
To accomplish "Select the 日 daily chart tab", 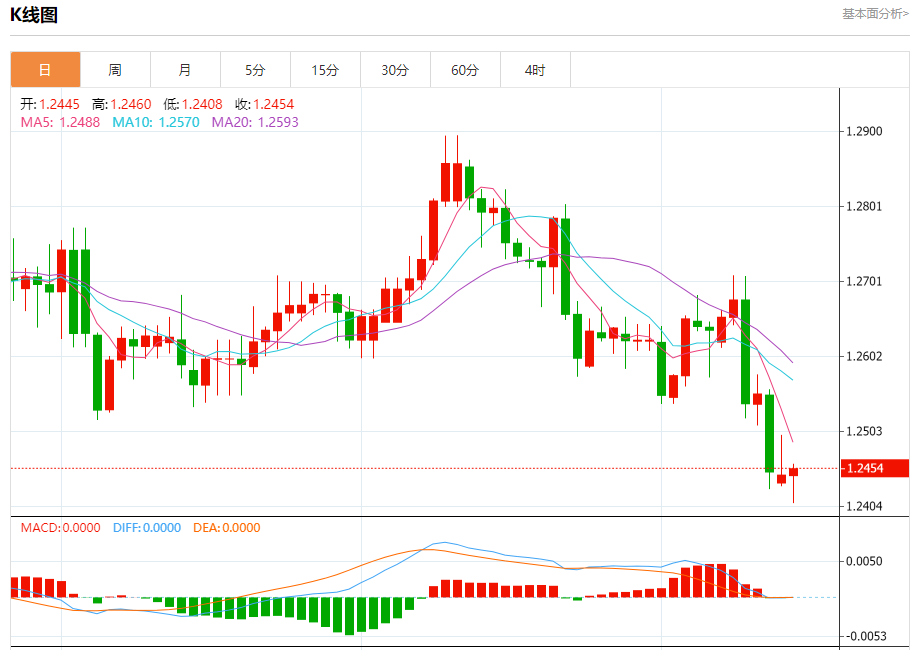I will [x=45, y=70].
